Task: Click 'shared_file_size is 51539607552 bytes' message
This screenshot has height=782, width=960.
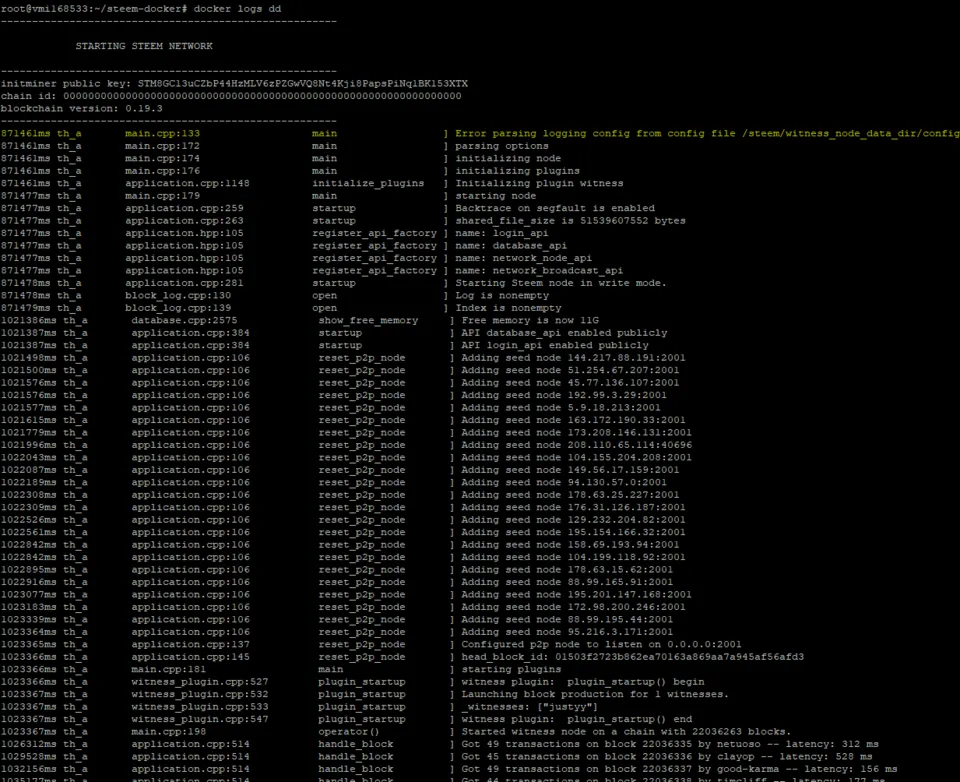Action: tap(570, 220)
